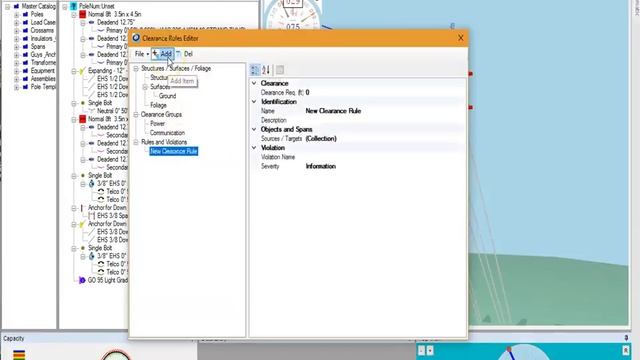Screen dimensions: 640x360
Task: Click the Equipment catalog icon
Action: point(25,71)
